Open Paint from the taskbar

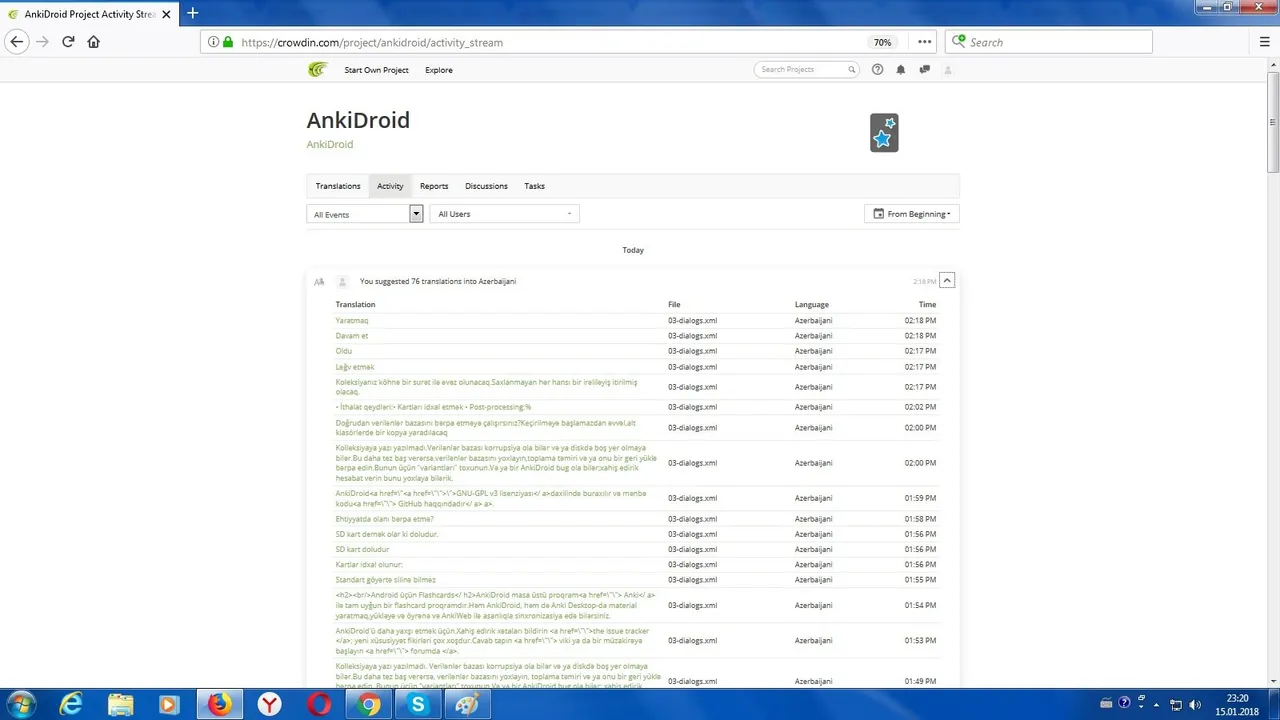click(467, 705)
